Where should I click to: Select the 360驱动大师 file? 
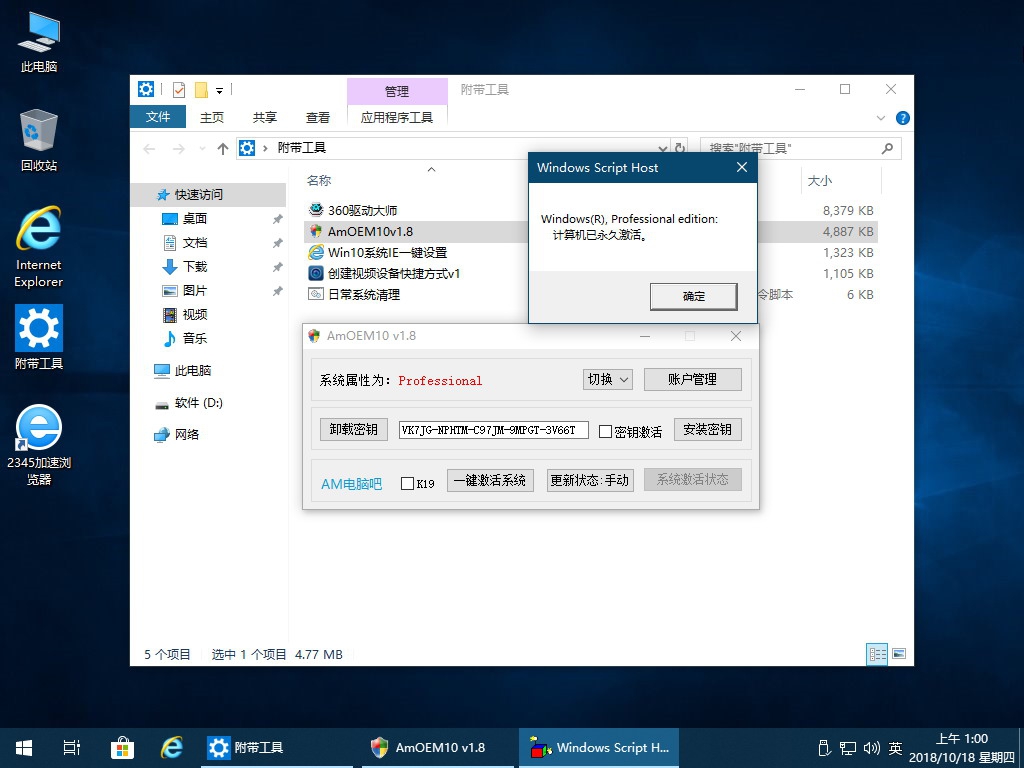362,210
